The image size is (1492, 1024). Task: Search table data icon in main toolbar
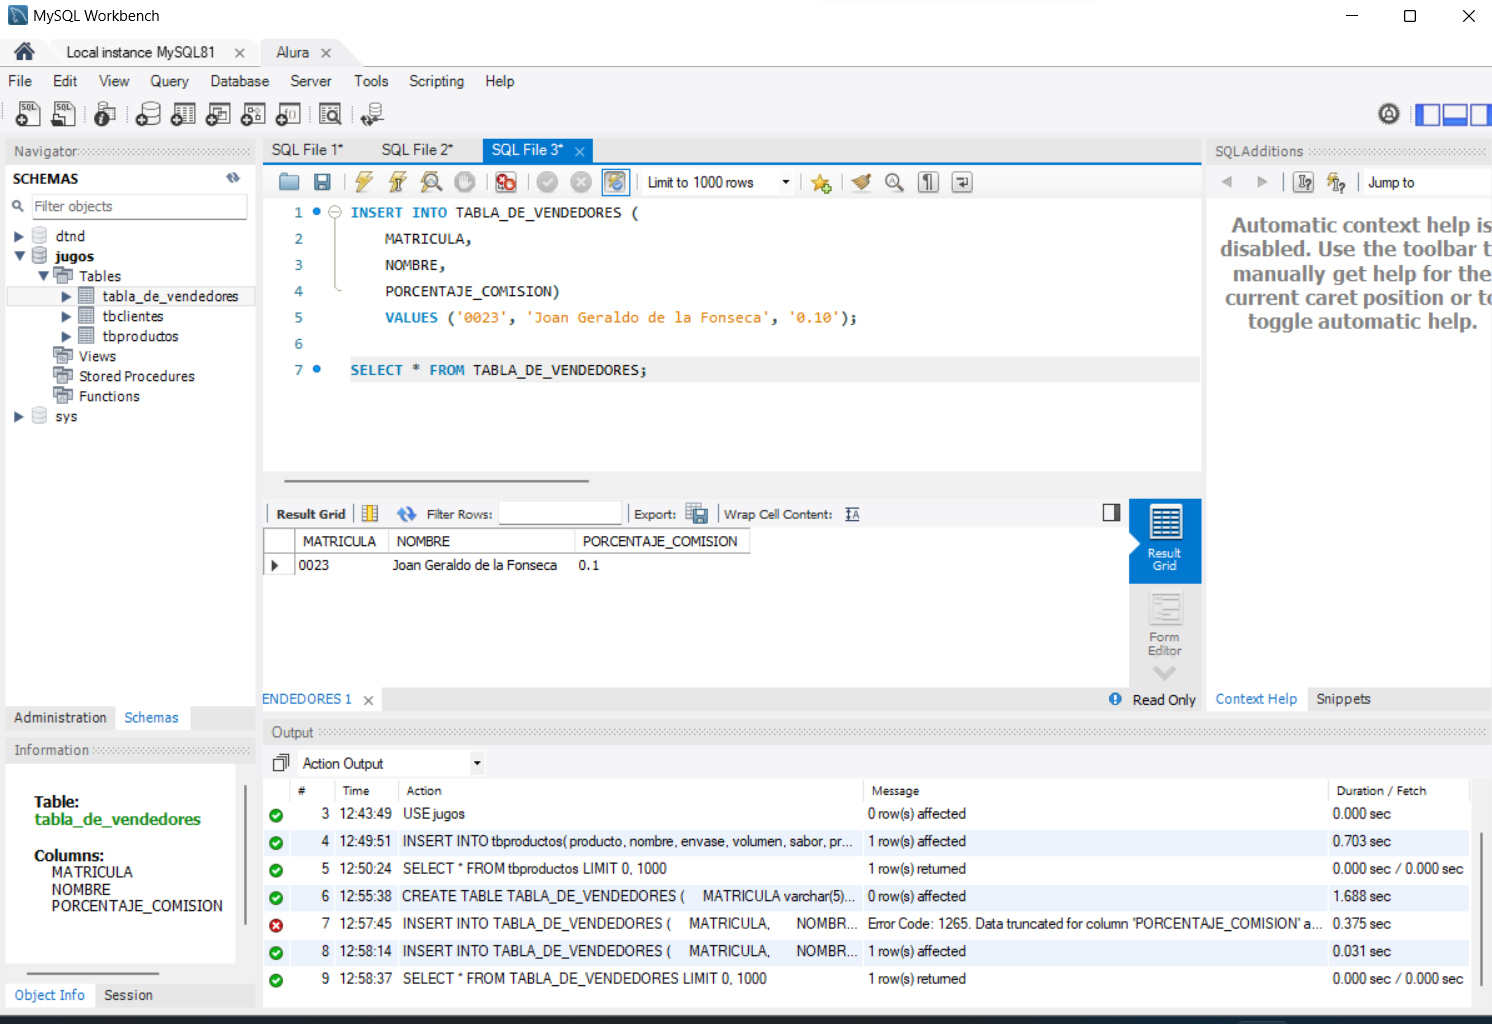pyautogui.click(x=330, y=114)
